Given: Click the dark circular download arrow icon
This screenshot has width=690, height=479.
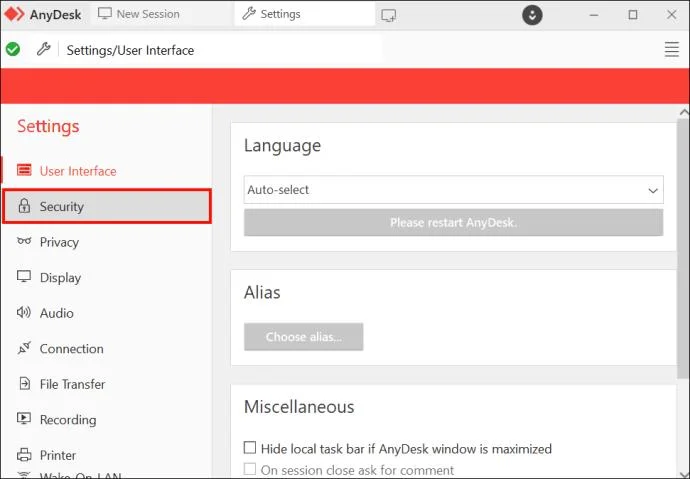Looking at the screenshot, I should pos(532,15).
